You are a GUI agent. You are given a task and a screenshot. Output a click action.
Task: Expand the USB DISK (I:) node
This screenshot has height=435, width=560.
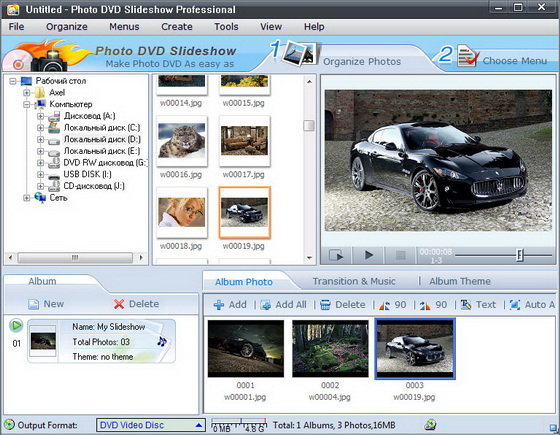tap(40, 175)
